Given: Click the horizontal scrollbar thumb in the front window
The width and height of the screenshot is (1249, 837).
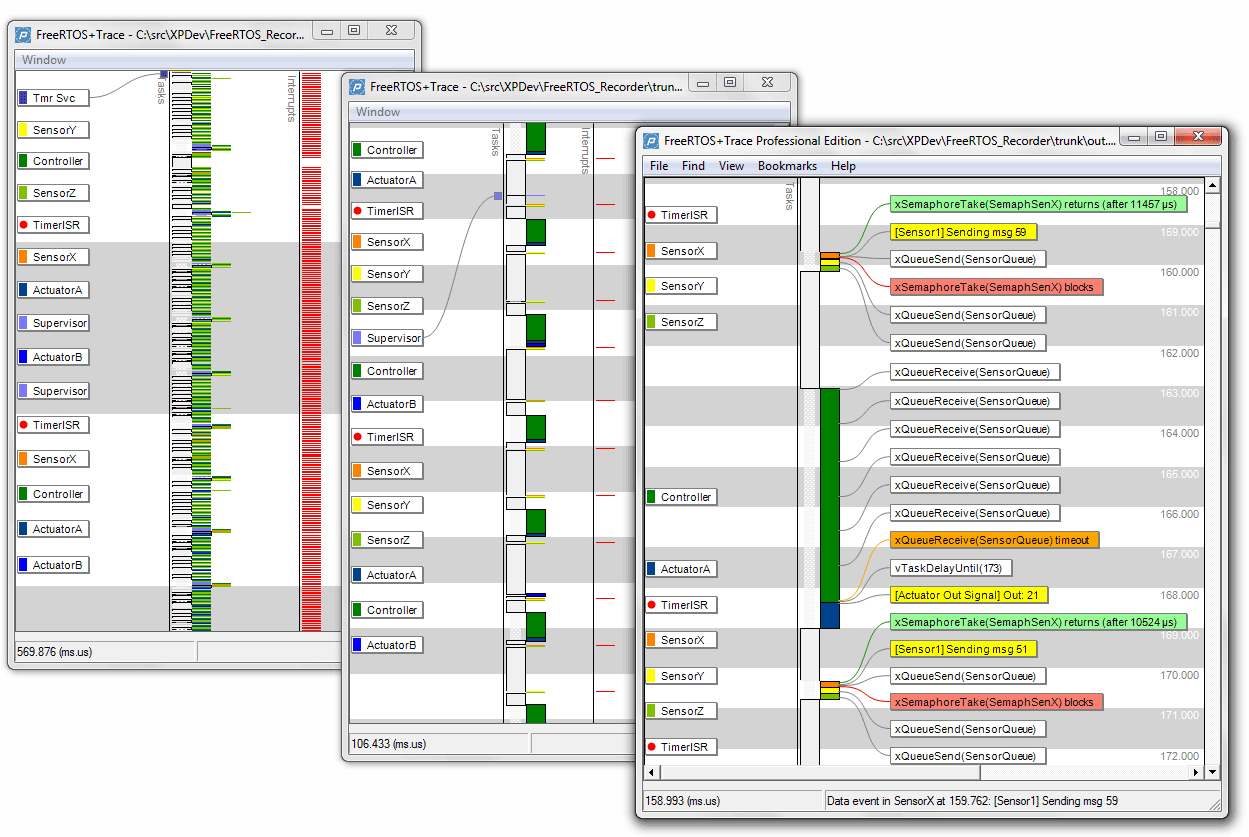Looking at the screenshot, I should pos(820,772).
